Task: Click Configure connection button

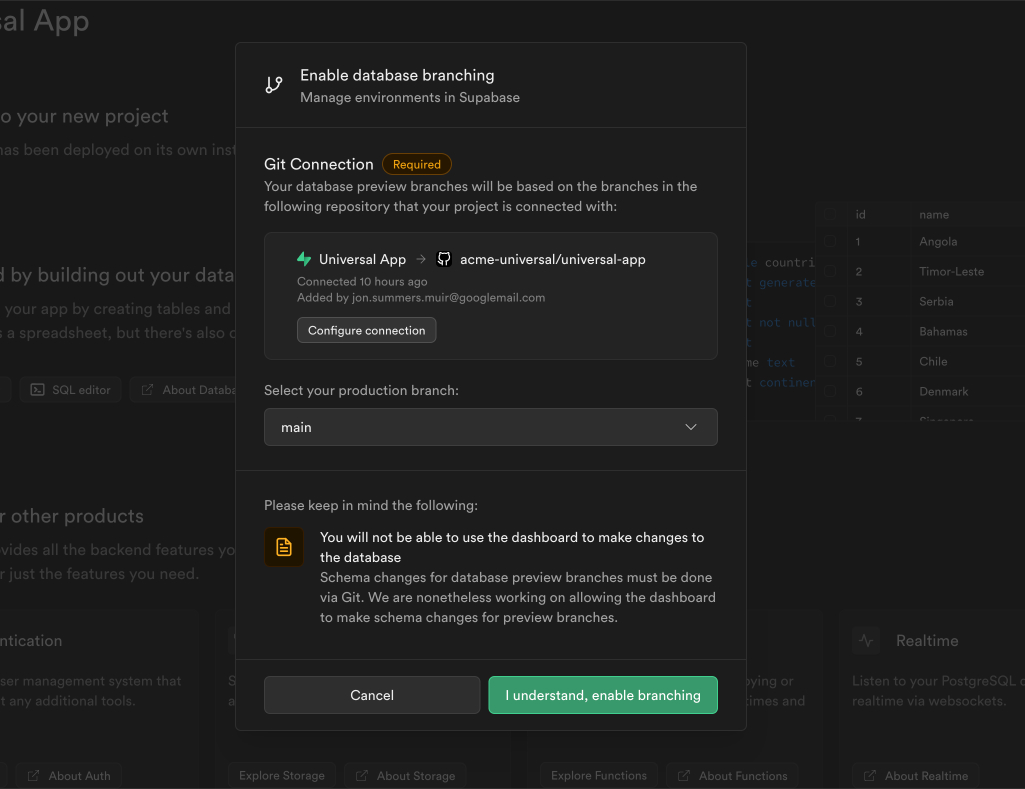Action: [x=367, y=330]
